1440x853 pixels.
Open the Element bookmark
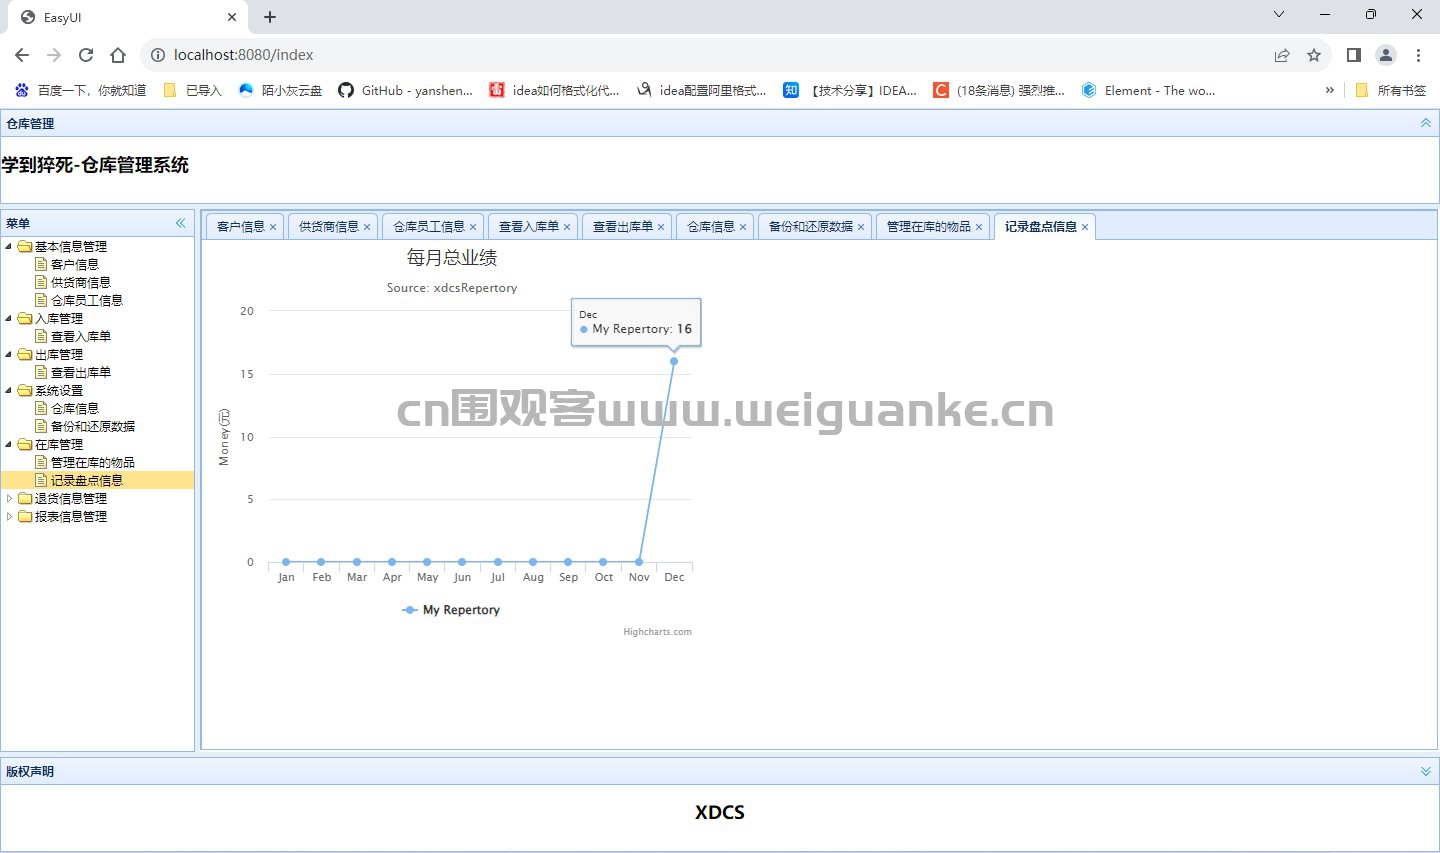1149,90
